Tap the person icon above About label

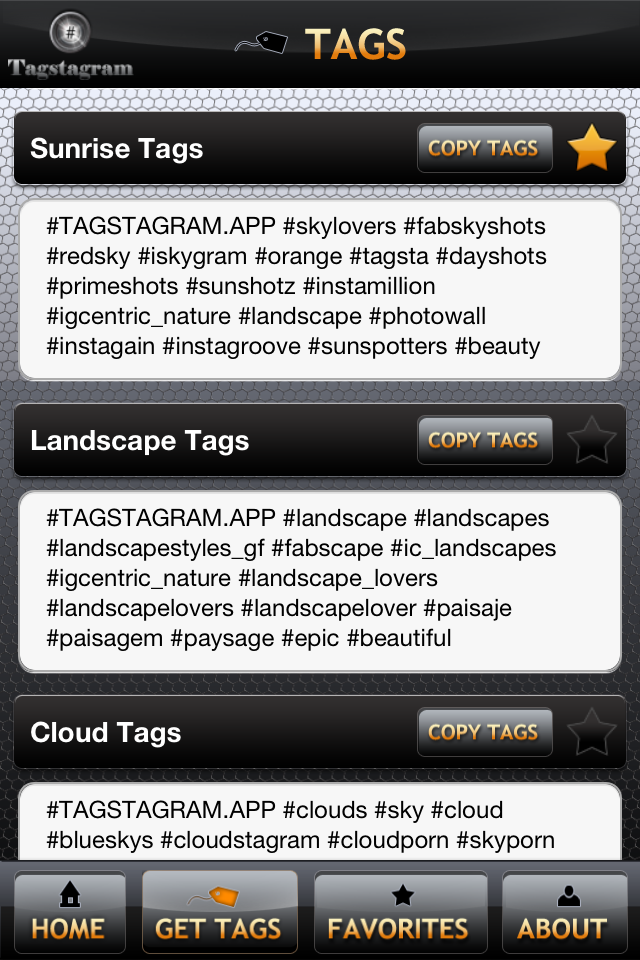pos(563,894)
